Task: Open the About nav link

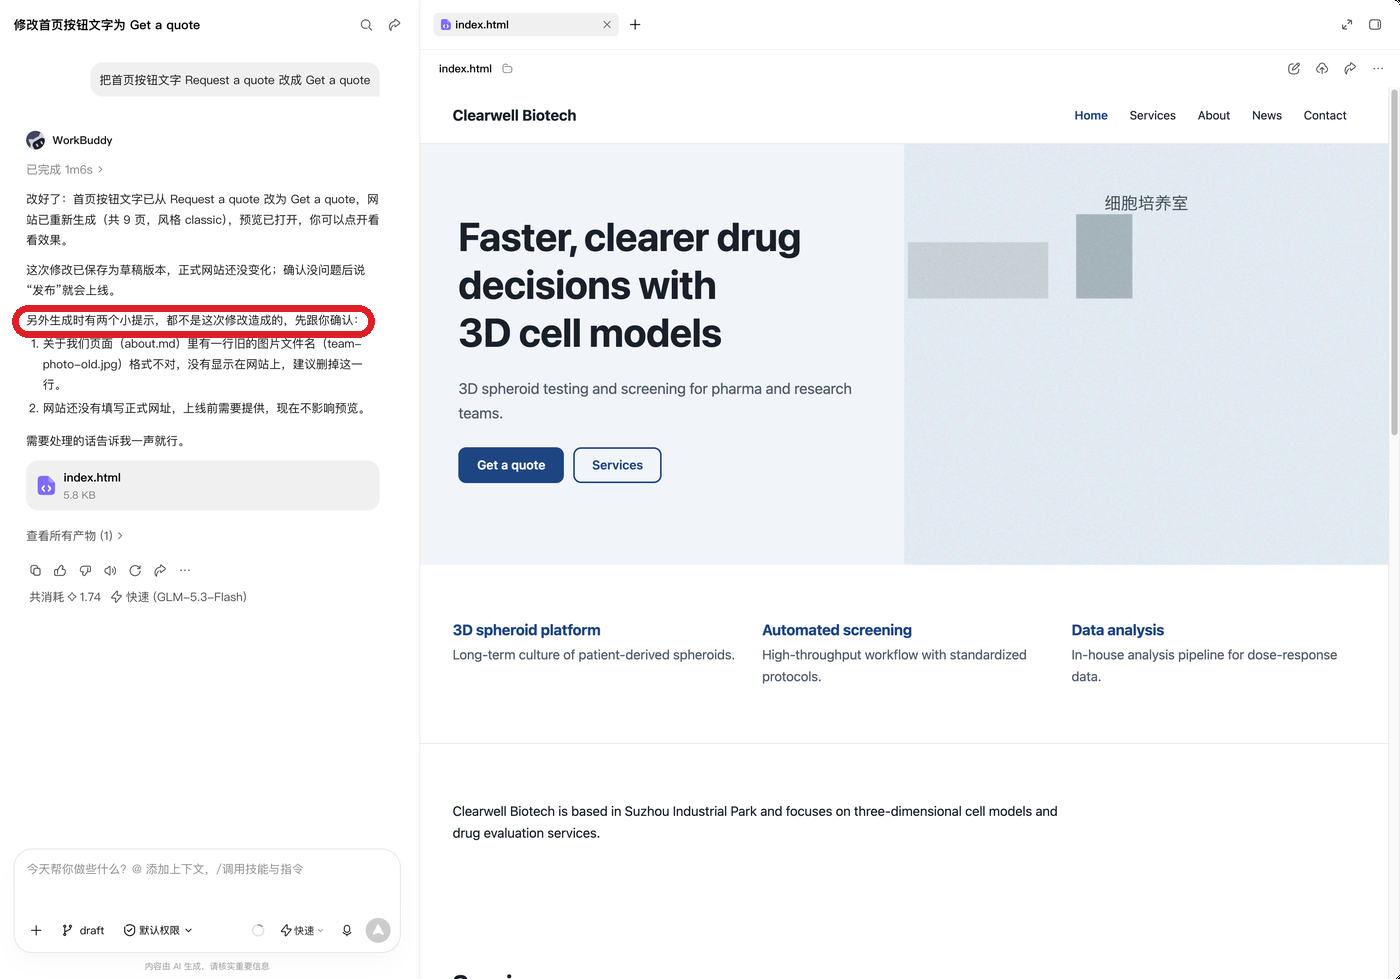Action: (1214, 115)
